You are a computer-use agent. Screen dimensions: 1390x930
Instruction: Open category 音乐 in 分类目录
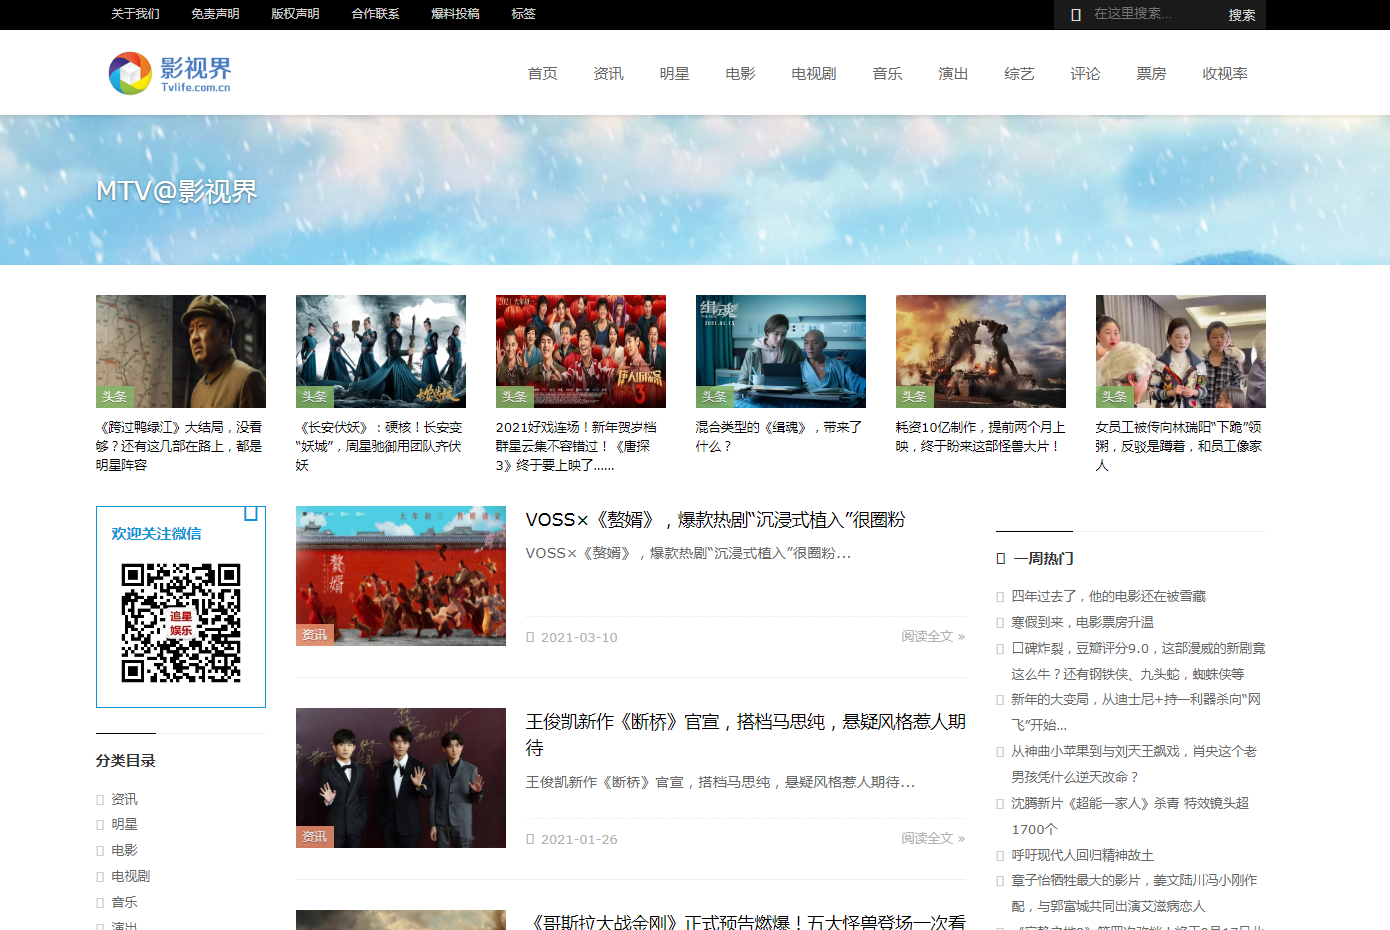pyautogui.click(x=124, y=902)
